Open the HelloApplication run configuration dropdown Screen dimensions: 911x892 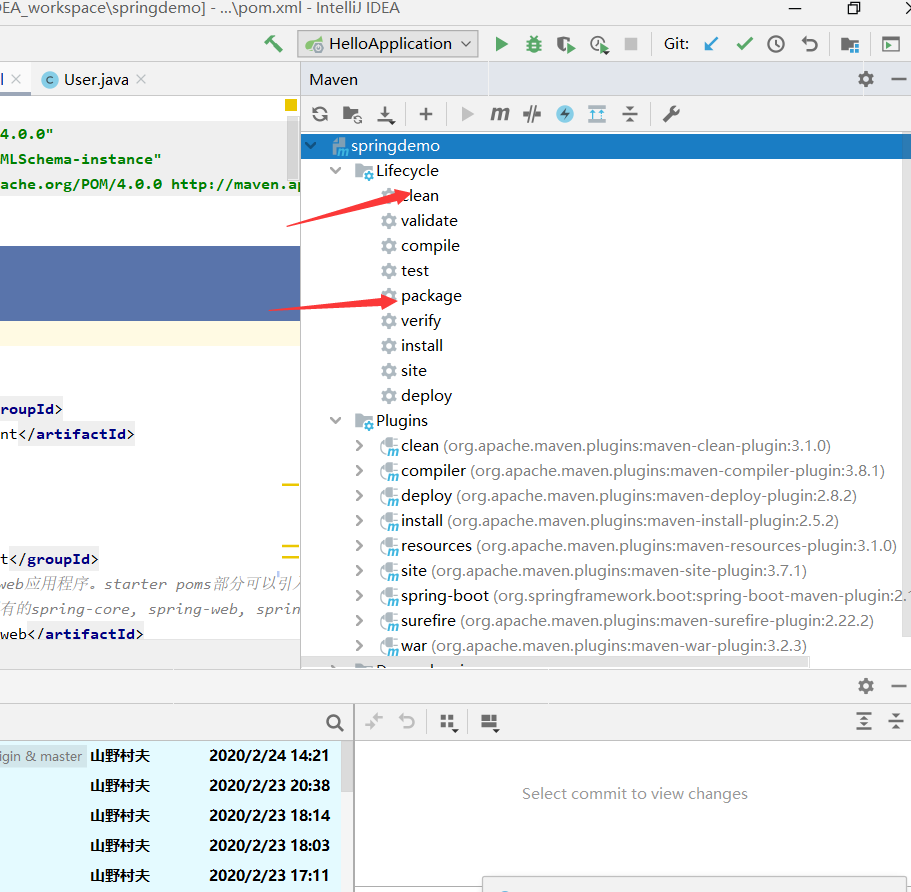click(x=388, y=44)
